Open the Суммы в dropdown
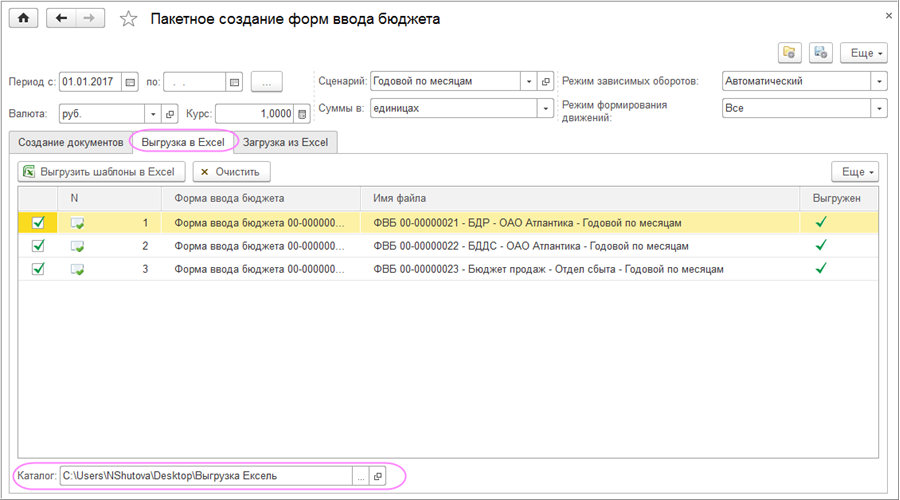The height and width of the screenshot is (500, 900). tap(545, 108)
